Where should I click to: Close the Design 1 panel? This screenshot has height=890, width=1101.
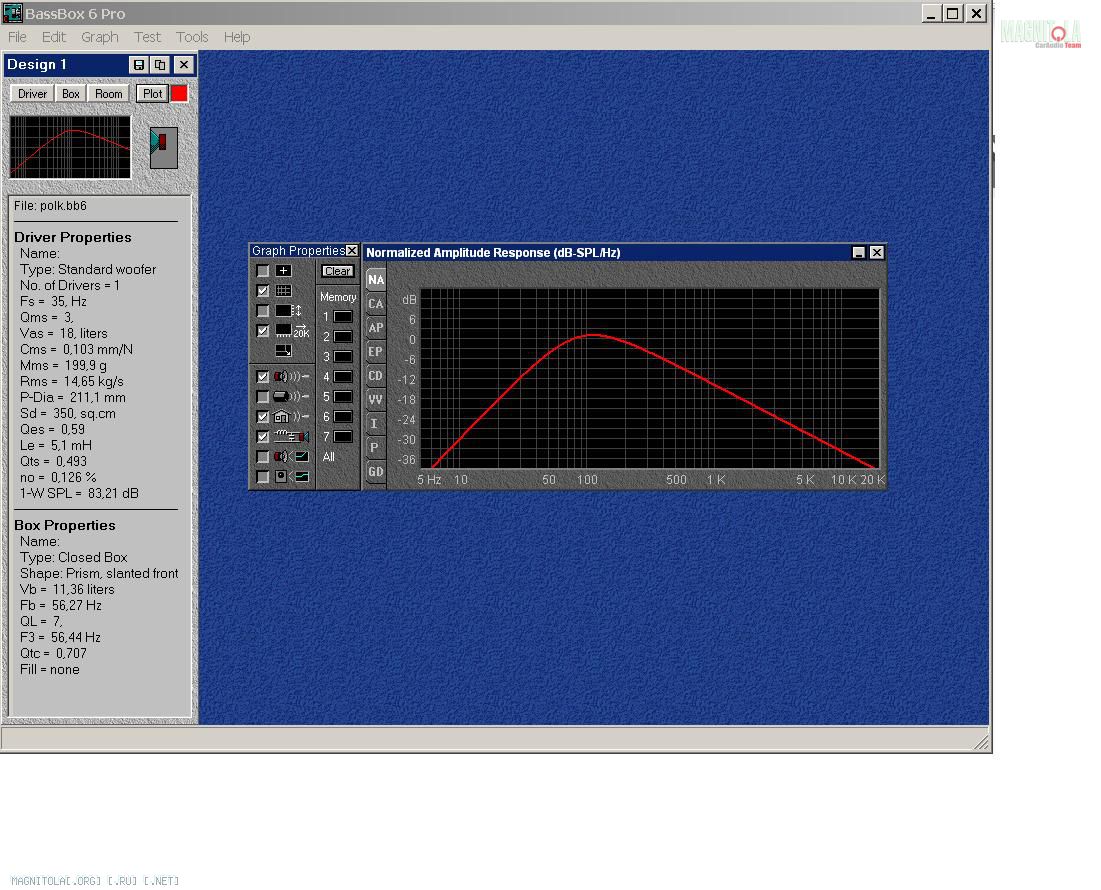183,65
